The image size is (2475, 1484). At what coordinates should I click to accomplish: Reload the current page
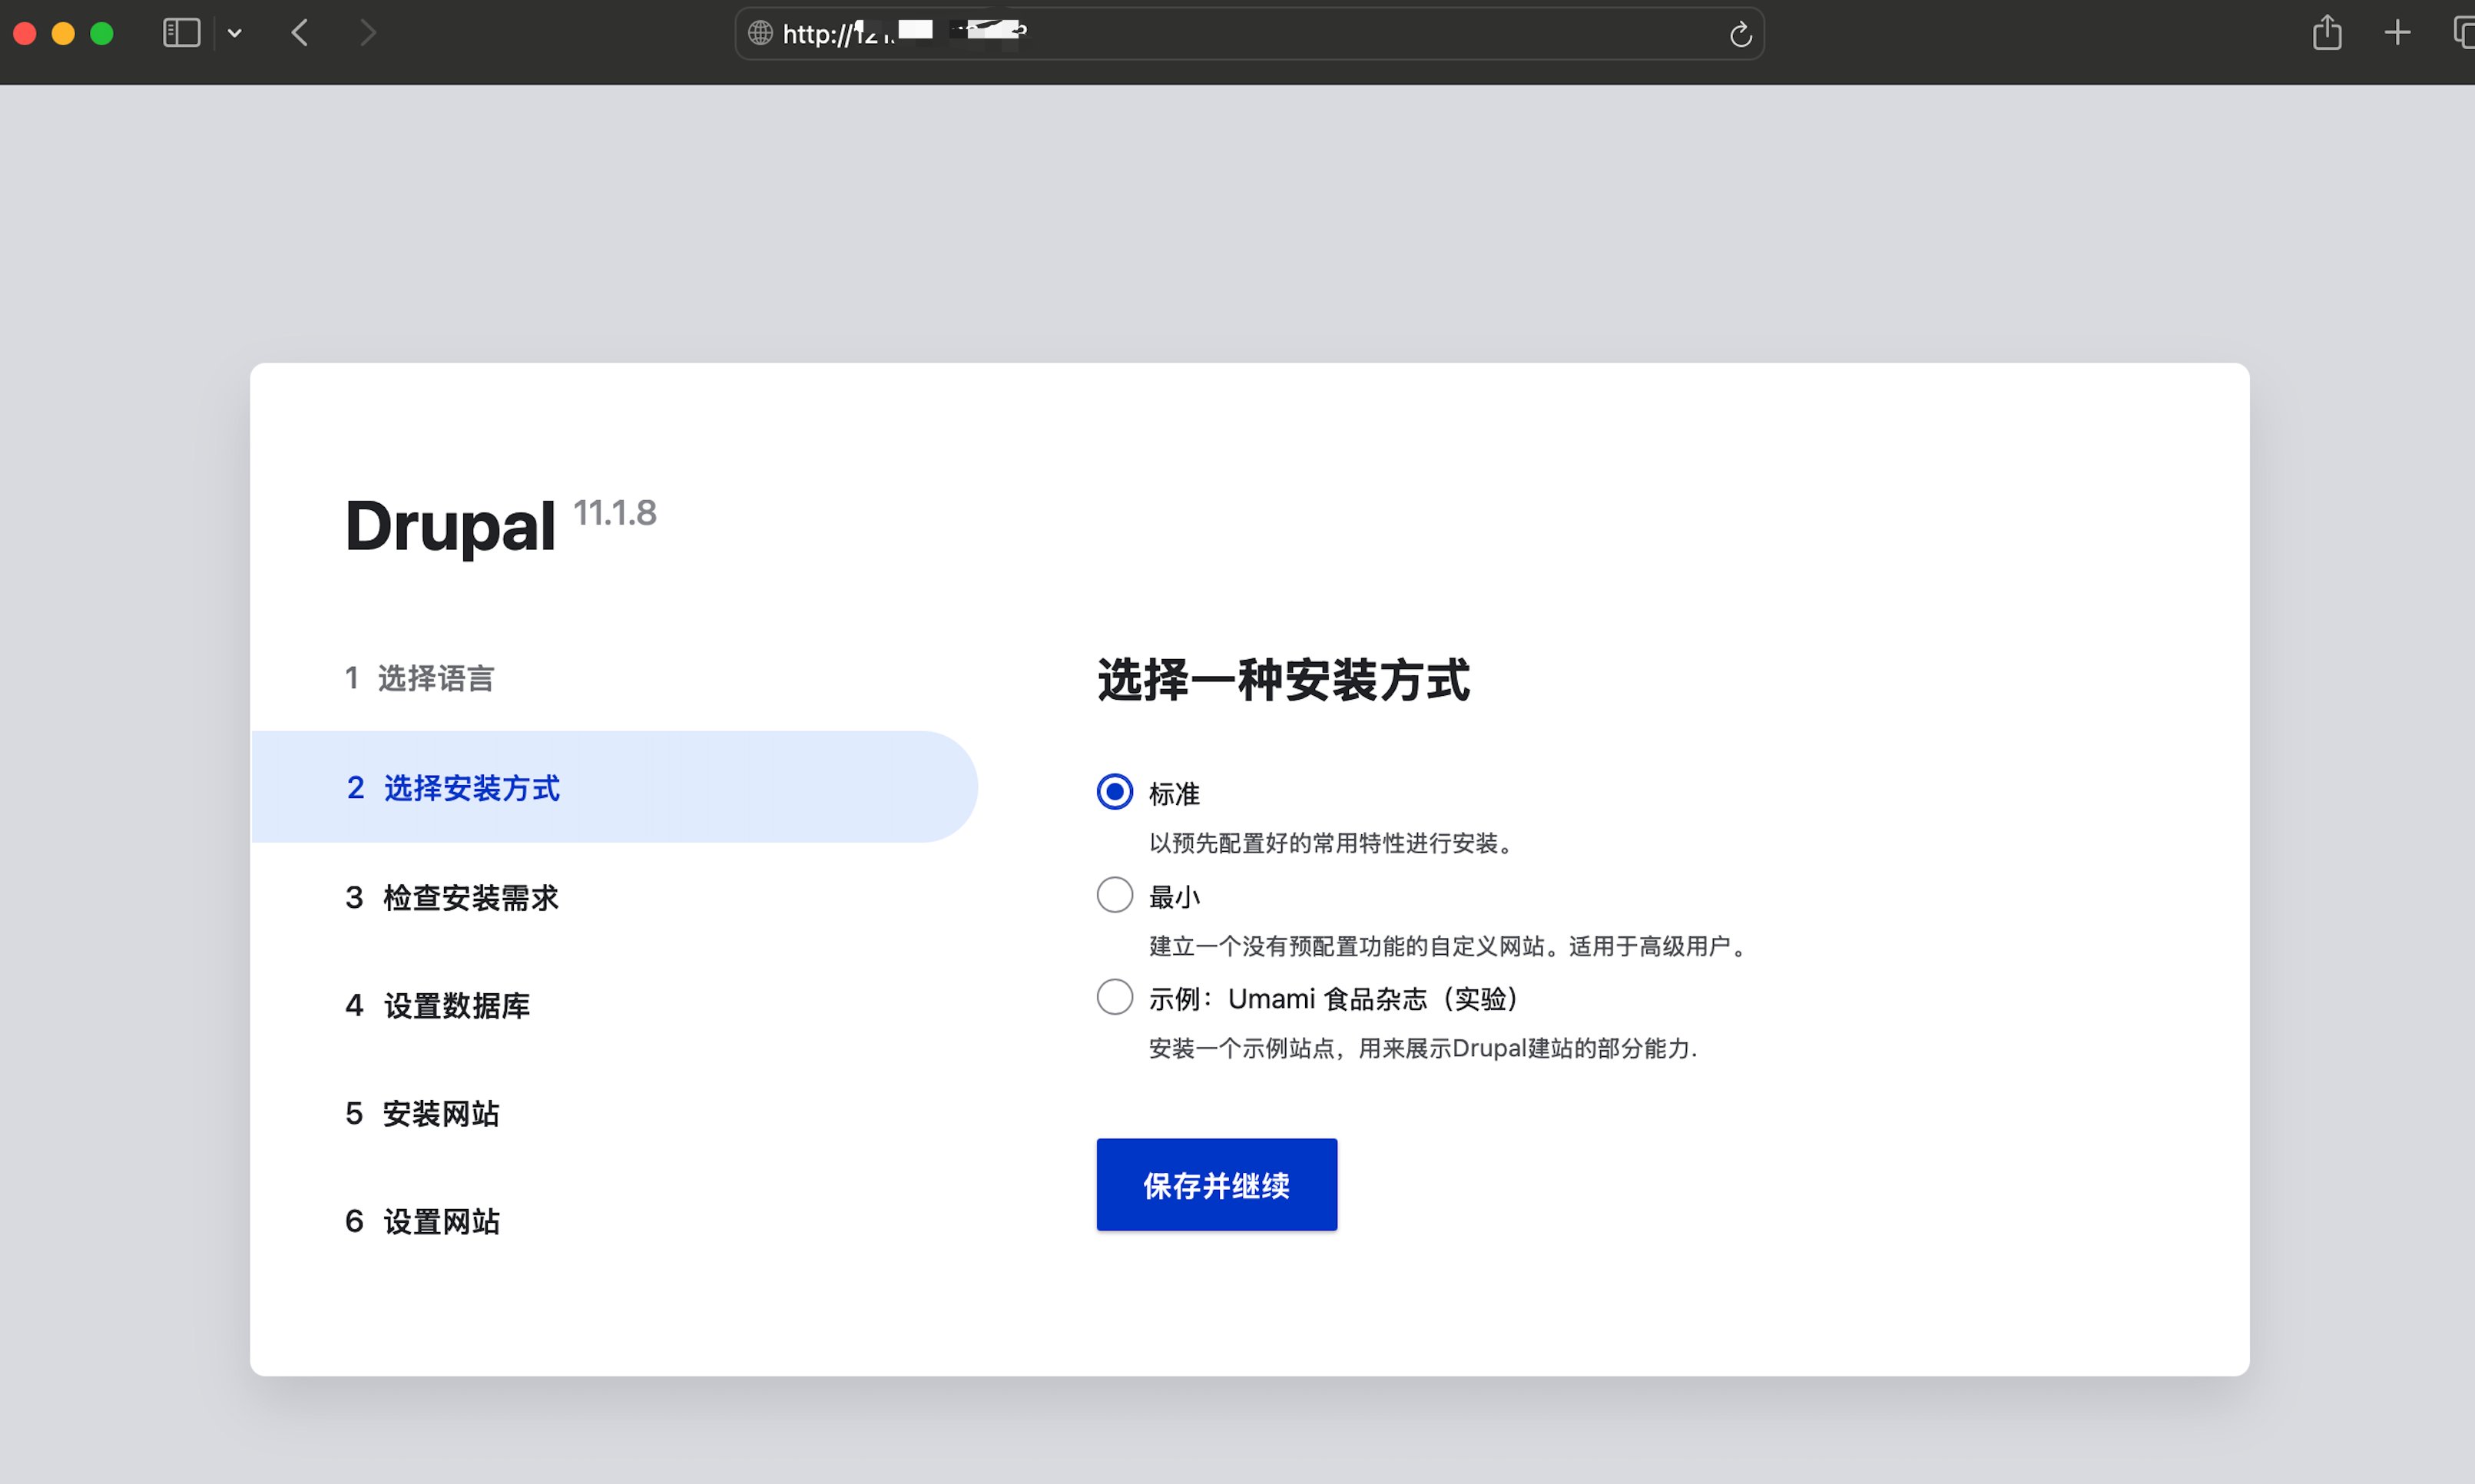[1739, 34]
